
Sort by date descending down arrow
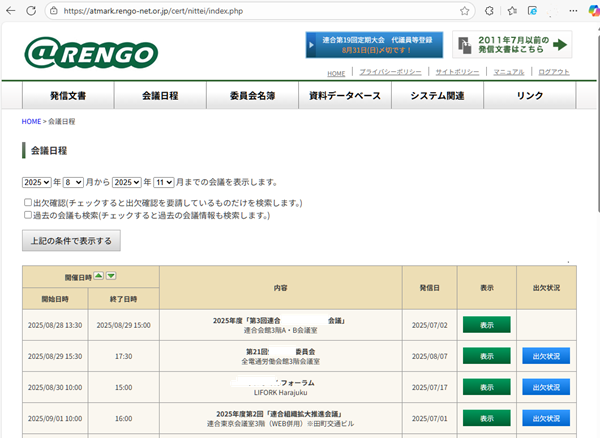[x=111, y=276]
